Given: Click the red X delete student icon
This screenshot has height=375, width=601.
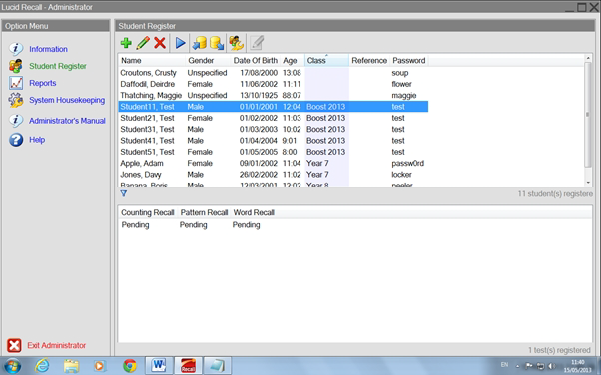Looking at the screenshot, I should pyautogui.click(x=160, y=43).
